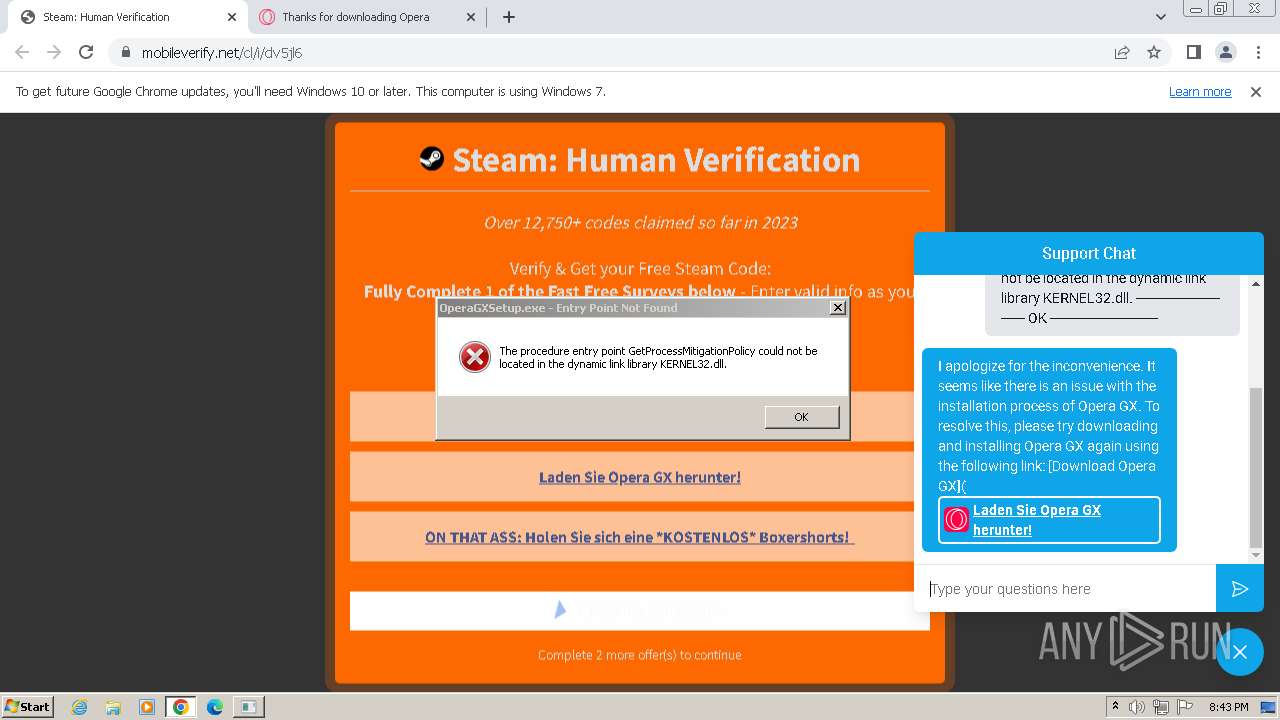Launch Internet Explorer from the taskbar

click(x=80, y=707)
